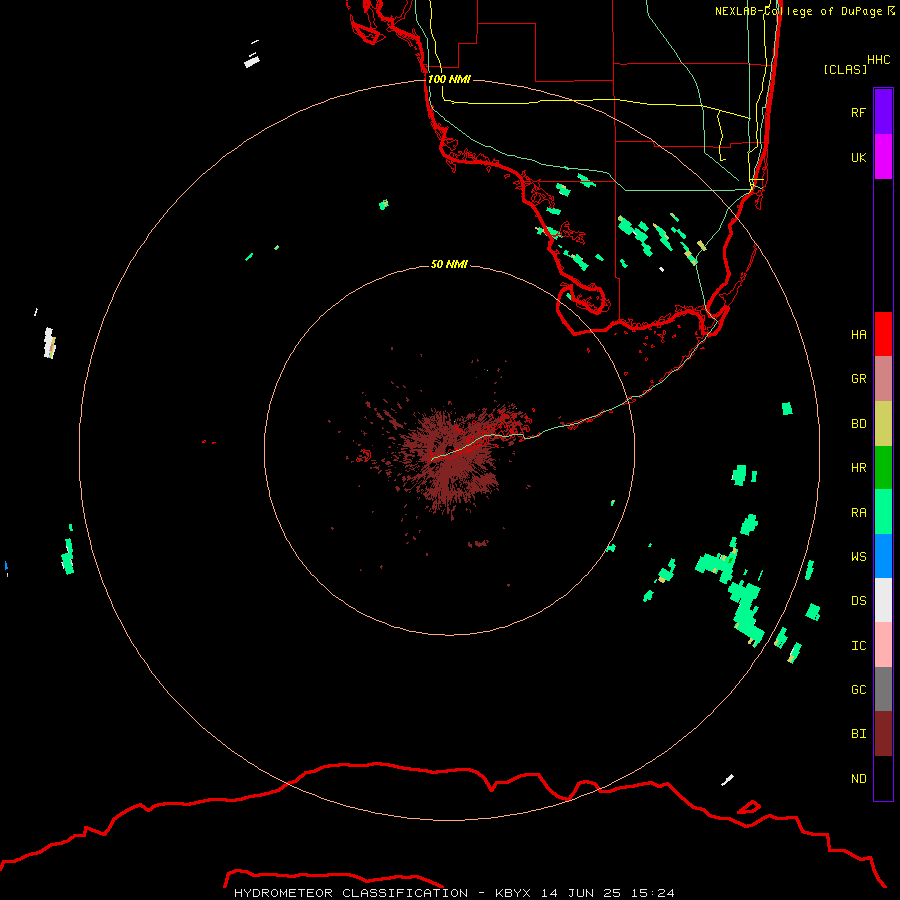Click the ND legend label

(858, 779)
